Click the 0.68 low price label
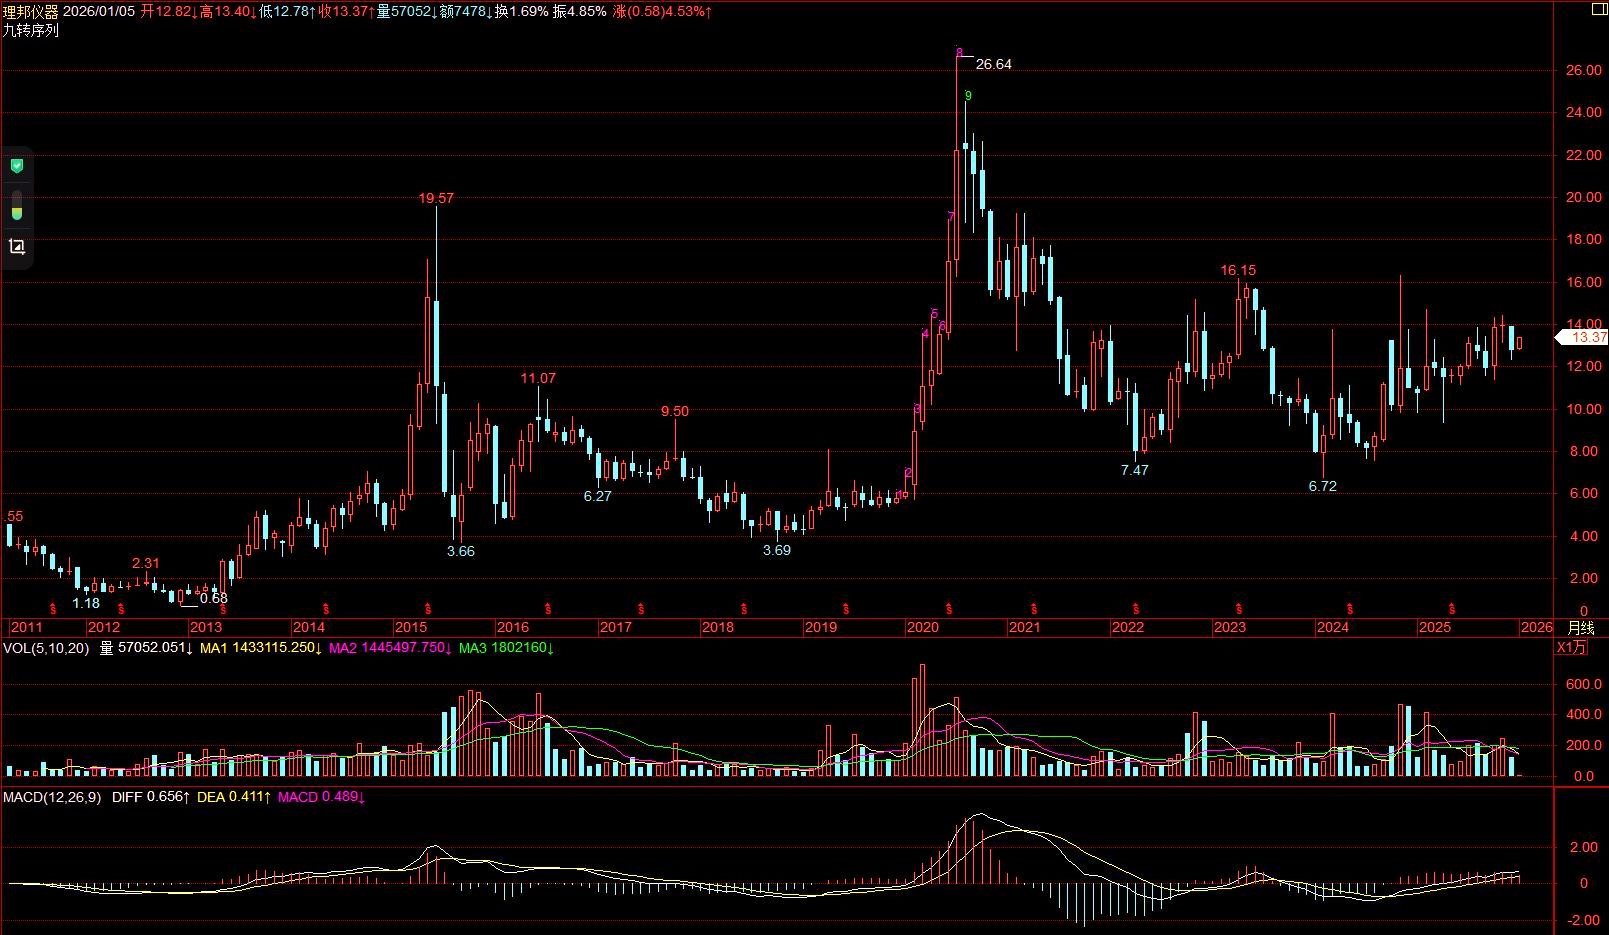This screenshot has width=1609, height=935. click(214, 598)
